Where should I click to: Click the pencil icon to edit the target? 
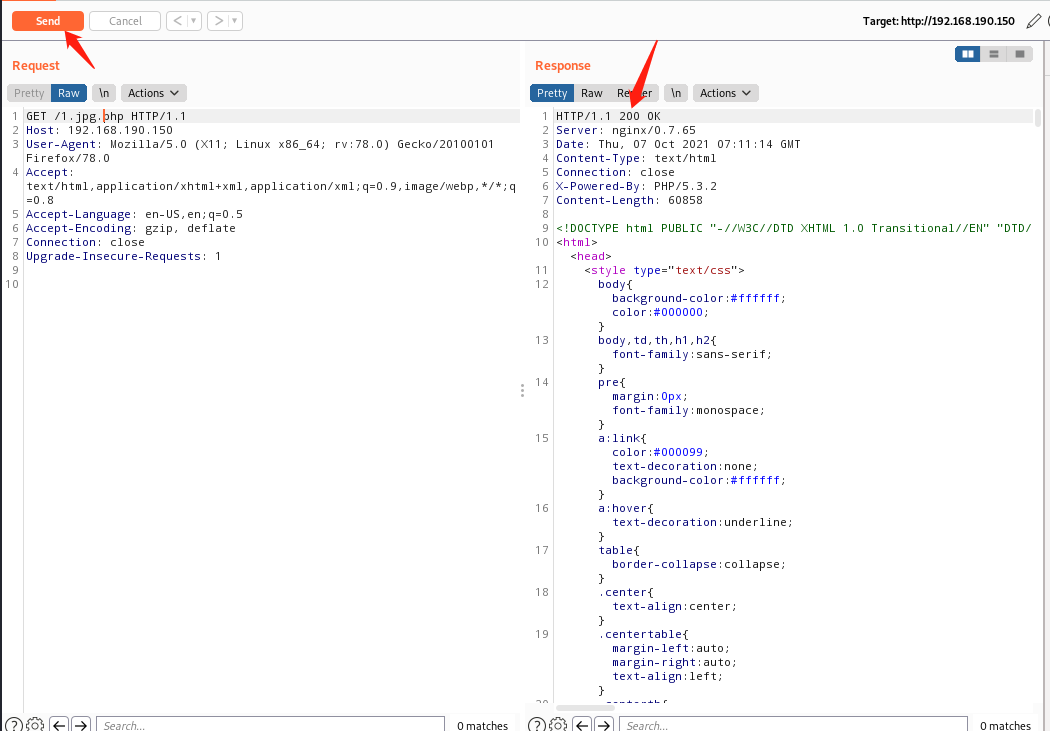pyautogui.click(x=1034, y=20)
